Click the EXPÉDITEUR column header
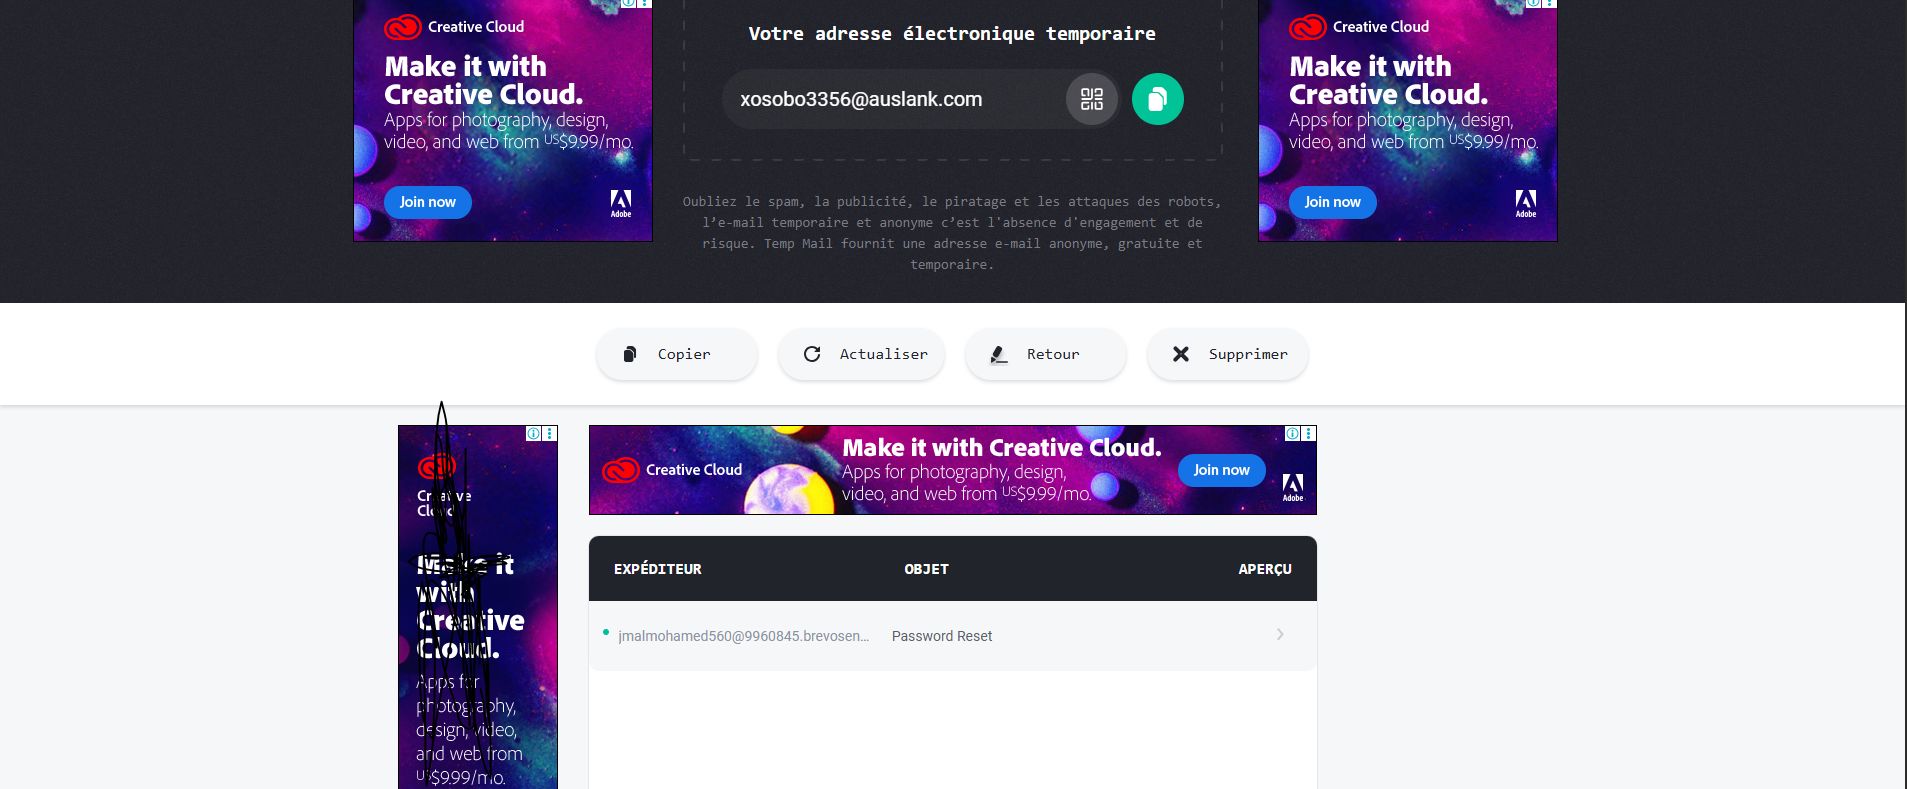The height and width of the screenshot is (789, 1907). [x=658, y=569]
